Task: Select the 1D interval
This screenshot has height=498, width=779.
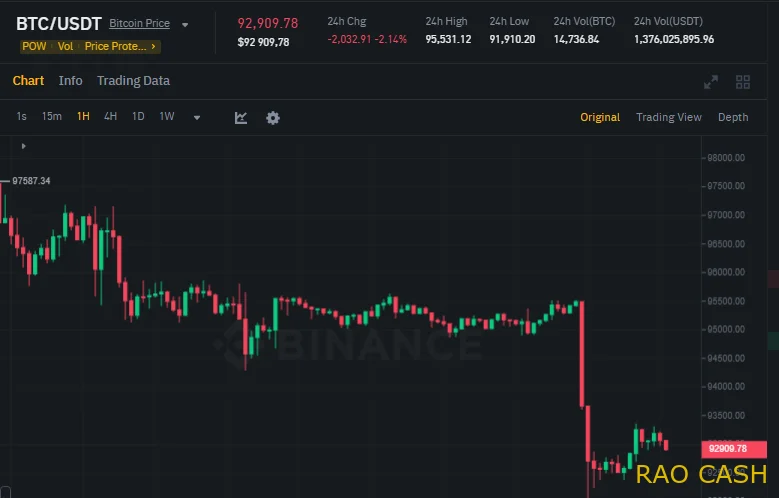Action: pos(138,116)
